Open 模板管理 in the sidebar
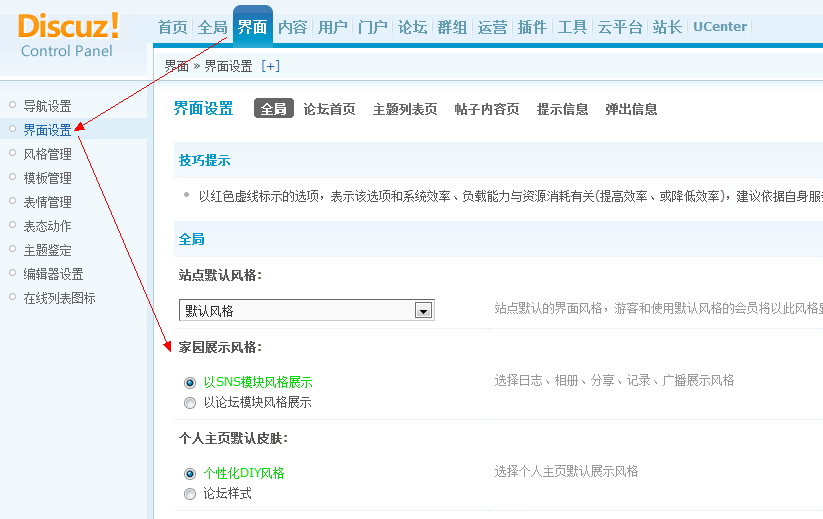Screen dimensions: 823x519 pos(48,178)
